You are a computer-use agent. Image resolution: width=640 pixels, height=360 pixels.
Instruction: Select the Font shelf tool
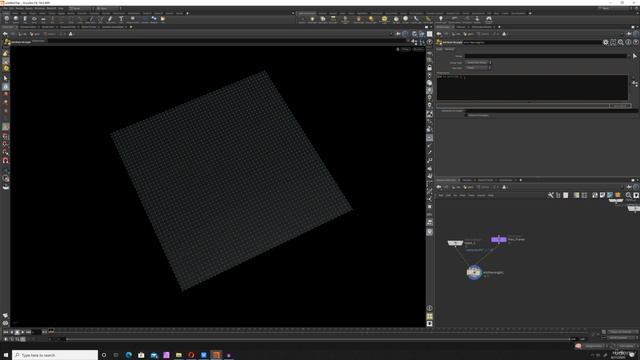[x=121, y=19]
